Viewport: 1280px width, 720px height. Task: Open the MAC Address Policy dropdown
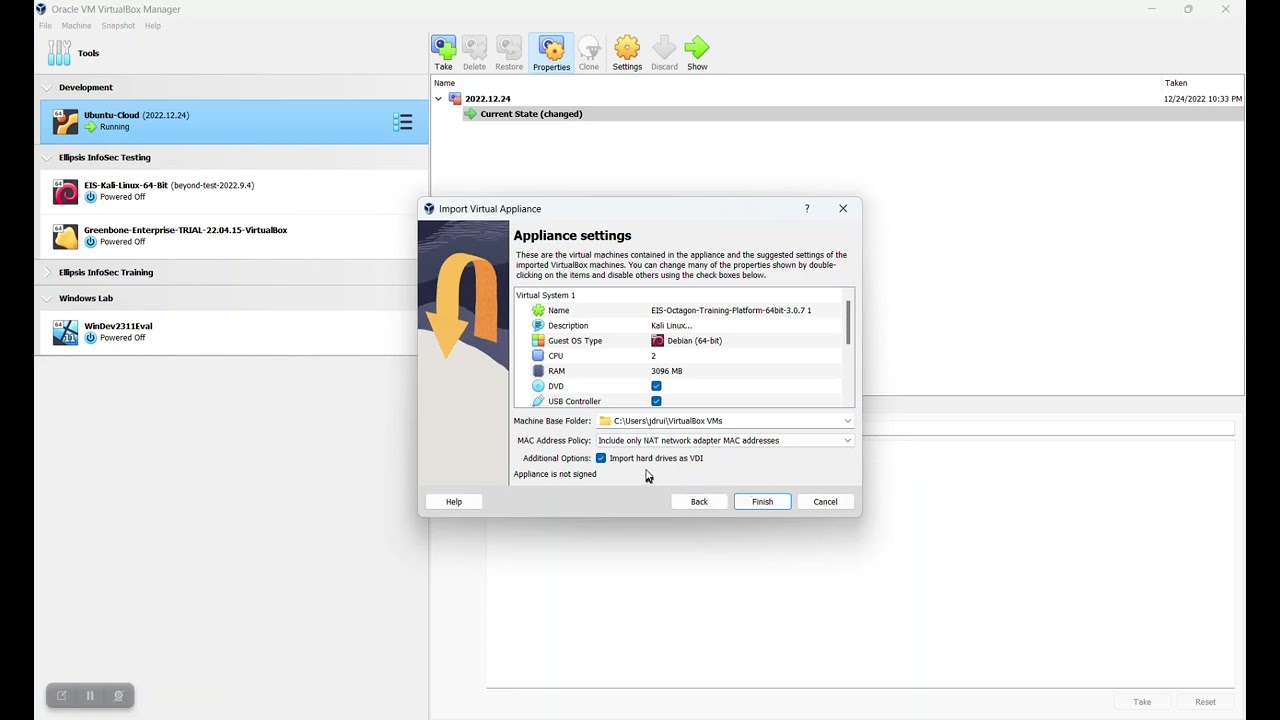(x=847, y=440)
